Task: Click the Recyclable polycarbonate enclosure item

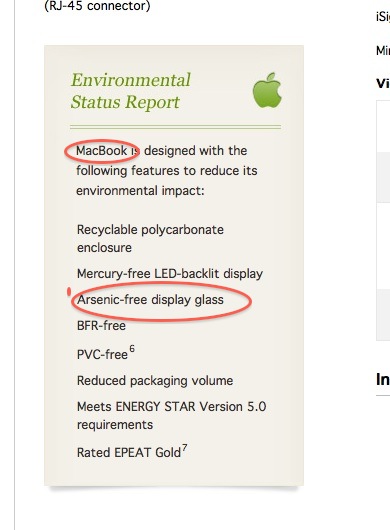Action: pyautogui.click(x=150, y=239)
